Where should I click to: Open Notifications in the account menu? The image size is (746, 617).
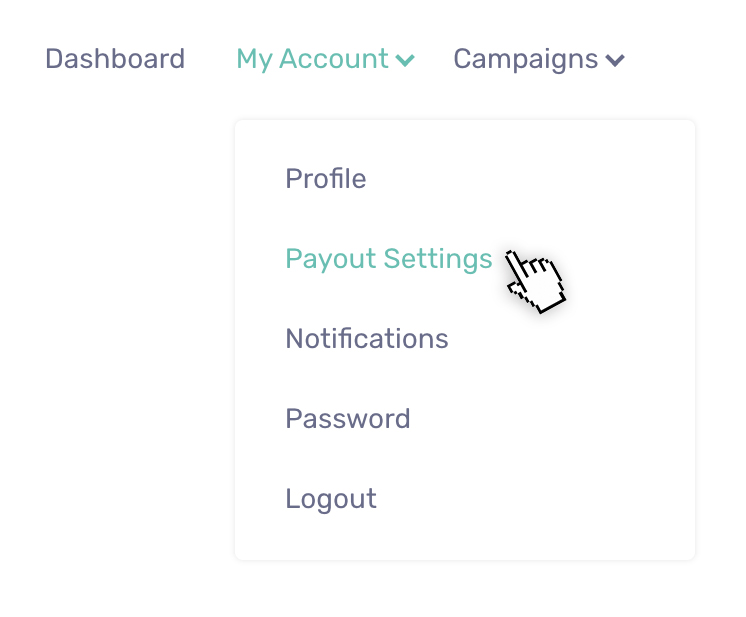click(367, 339)
